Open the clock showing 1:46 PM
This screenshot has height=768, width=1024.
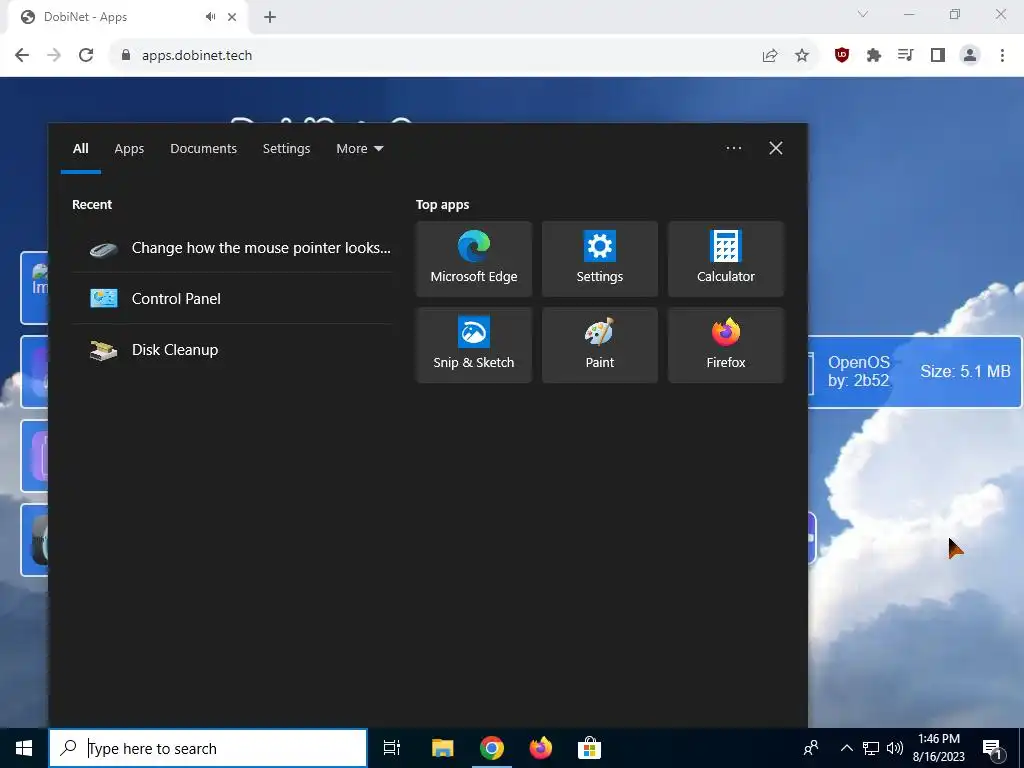coord(938,748)
